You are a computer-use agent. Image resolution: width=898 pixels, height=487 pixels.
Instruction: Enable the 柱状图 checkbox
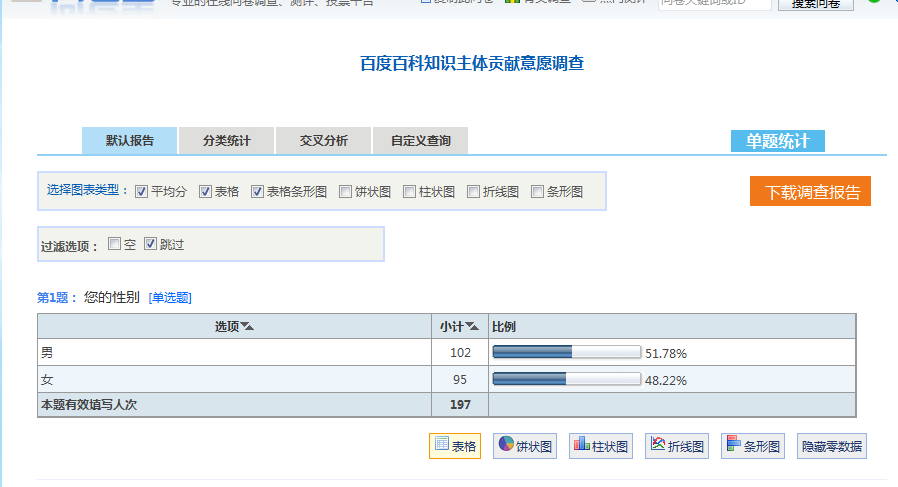click(x=409, y=192)
